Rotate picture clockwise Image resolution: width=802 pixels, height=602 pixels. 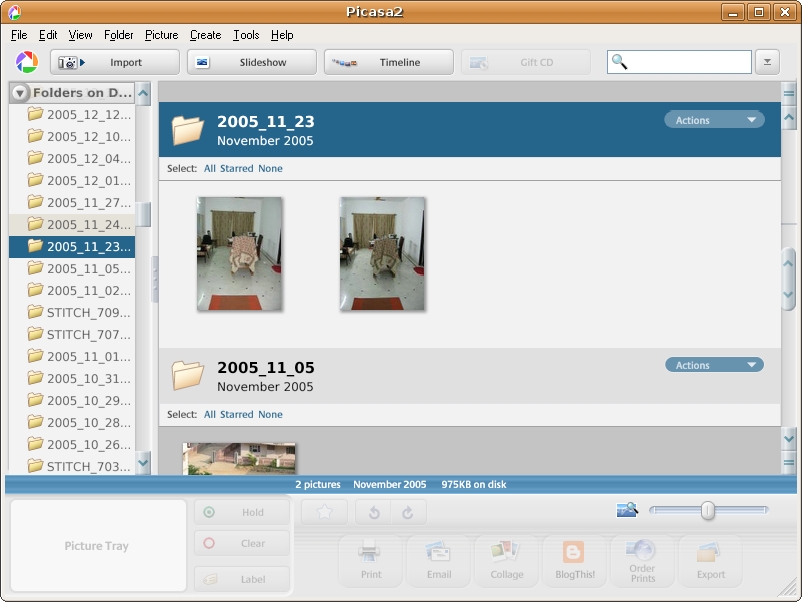point(408,512)
